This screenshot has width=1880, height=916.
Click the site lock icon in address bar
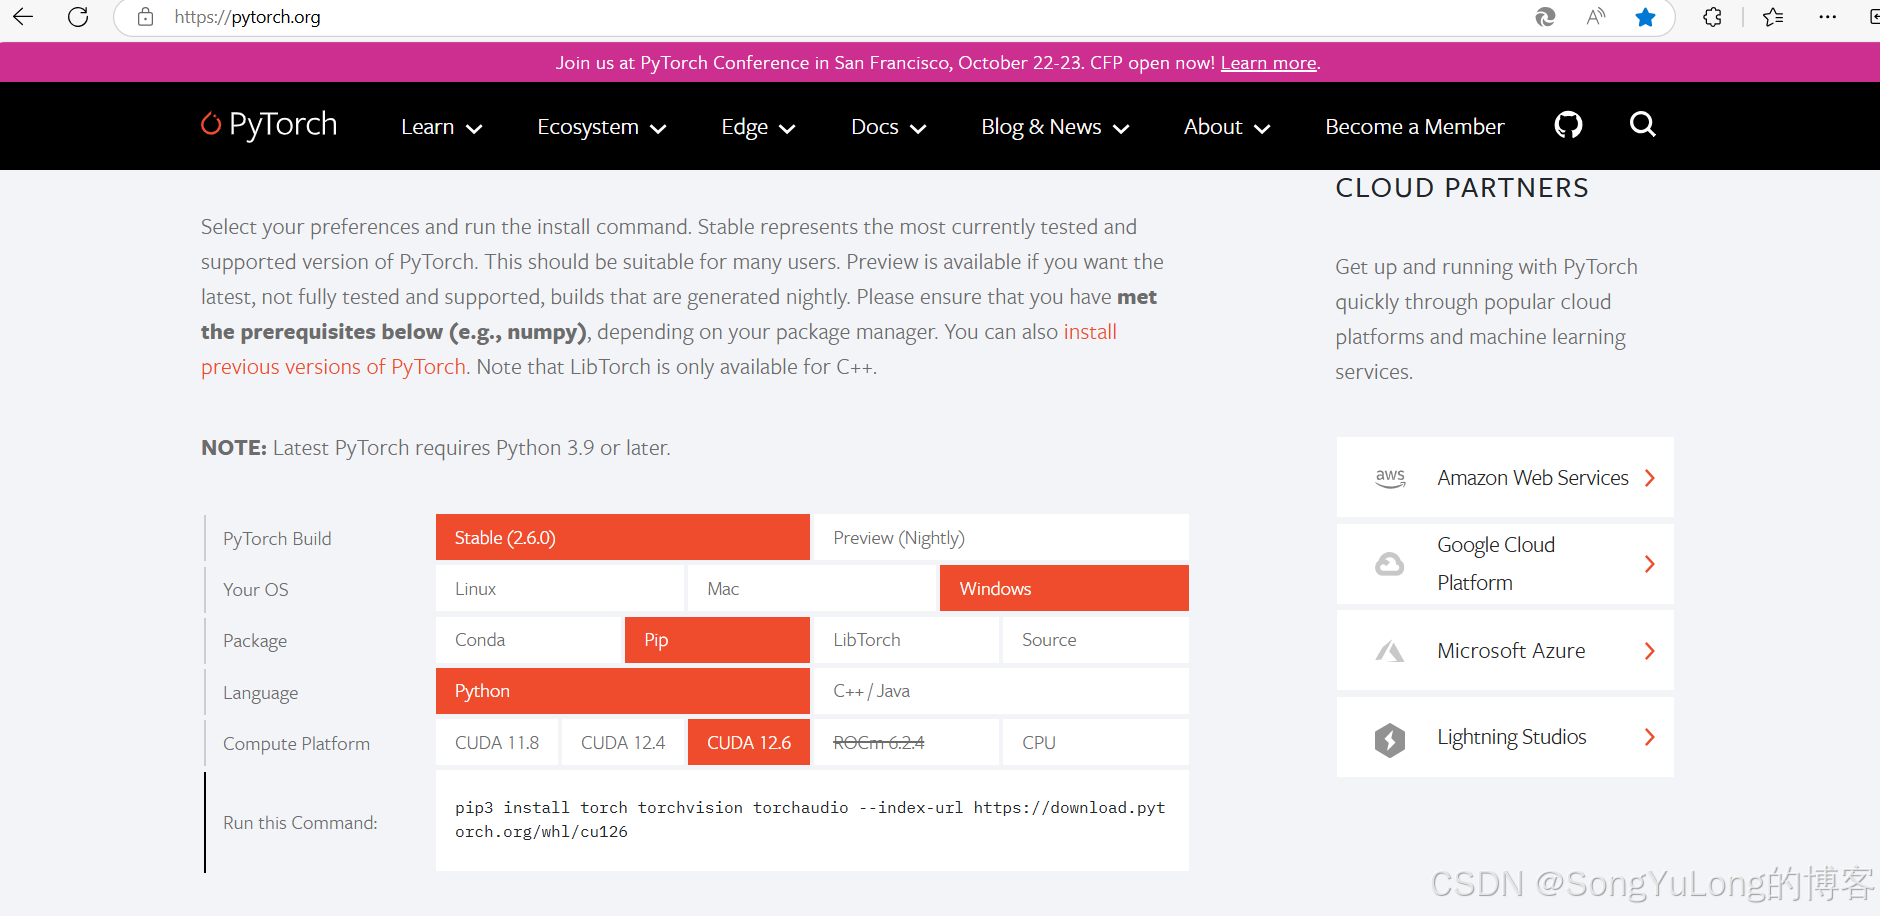[146, 17]
